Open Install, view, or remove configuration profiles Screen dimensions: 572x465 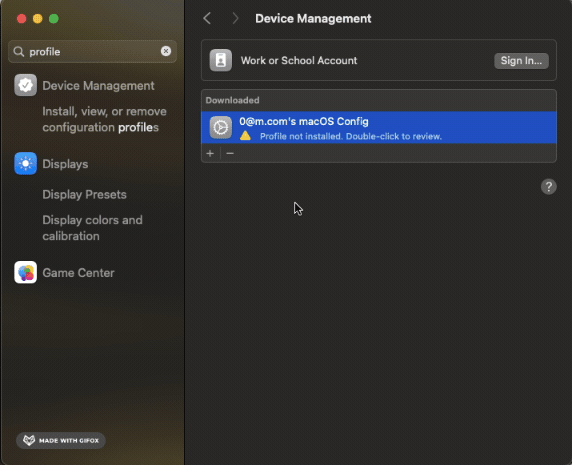(104, 119)
